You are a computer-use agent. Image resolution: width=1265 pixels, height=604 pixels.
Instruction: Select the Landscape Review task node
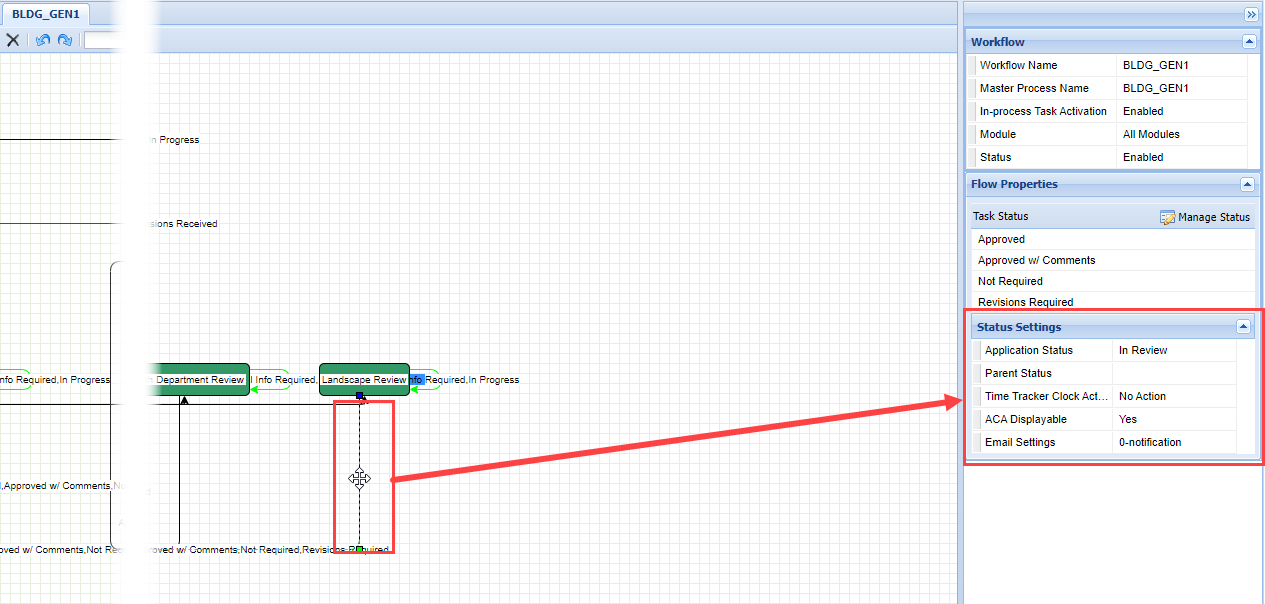[x=363, y=379]
